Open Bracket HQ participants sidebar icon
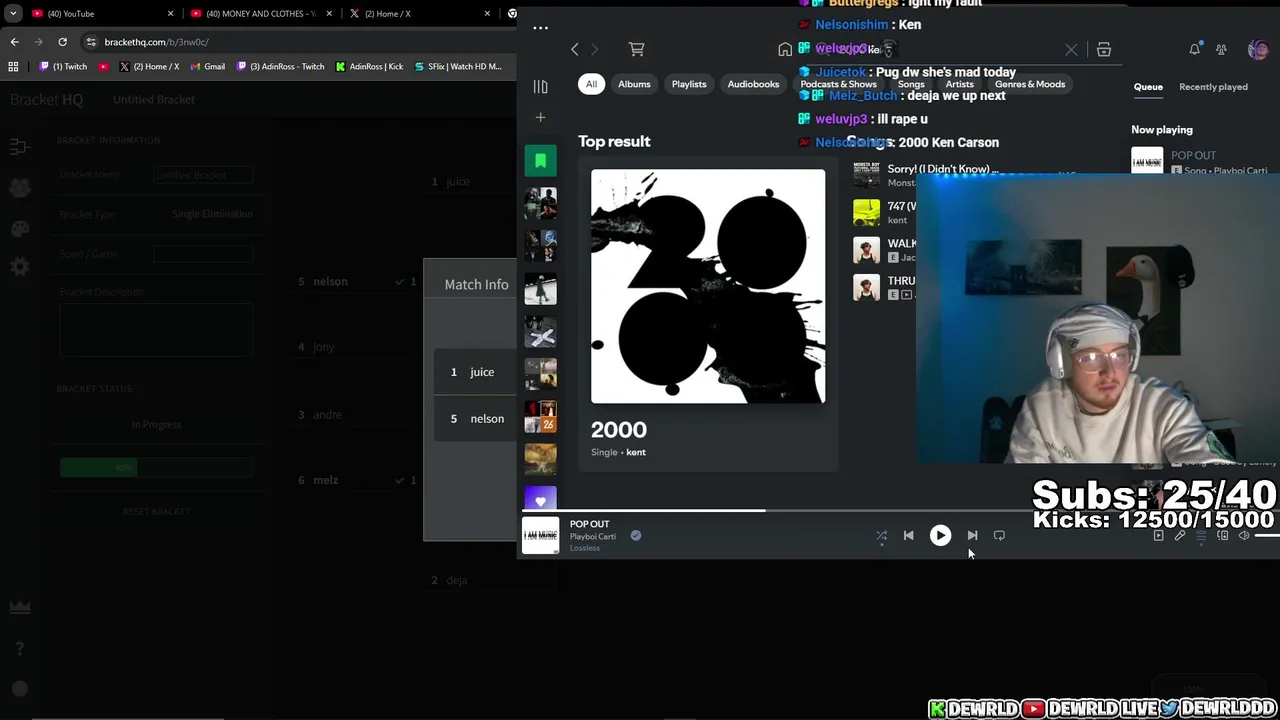This screenshot has height=720, width=1280. coord(19,188)
